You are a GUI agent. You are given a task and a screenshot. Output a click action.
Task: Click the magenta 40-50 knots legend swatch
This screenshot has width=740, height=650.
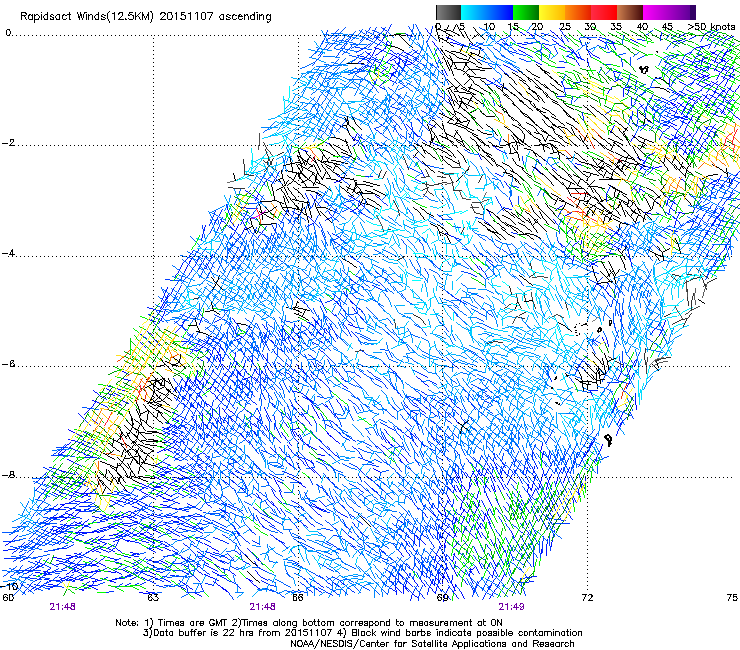tap(666, 12)
